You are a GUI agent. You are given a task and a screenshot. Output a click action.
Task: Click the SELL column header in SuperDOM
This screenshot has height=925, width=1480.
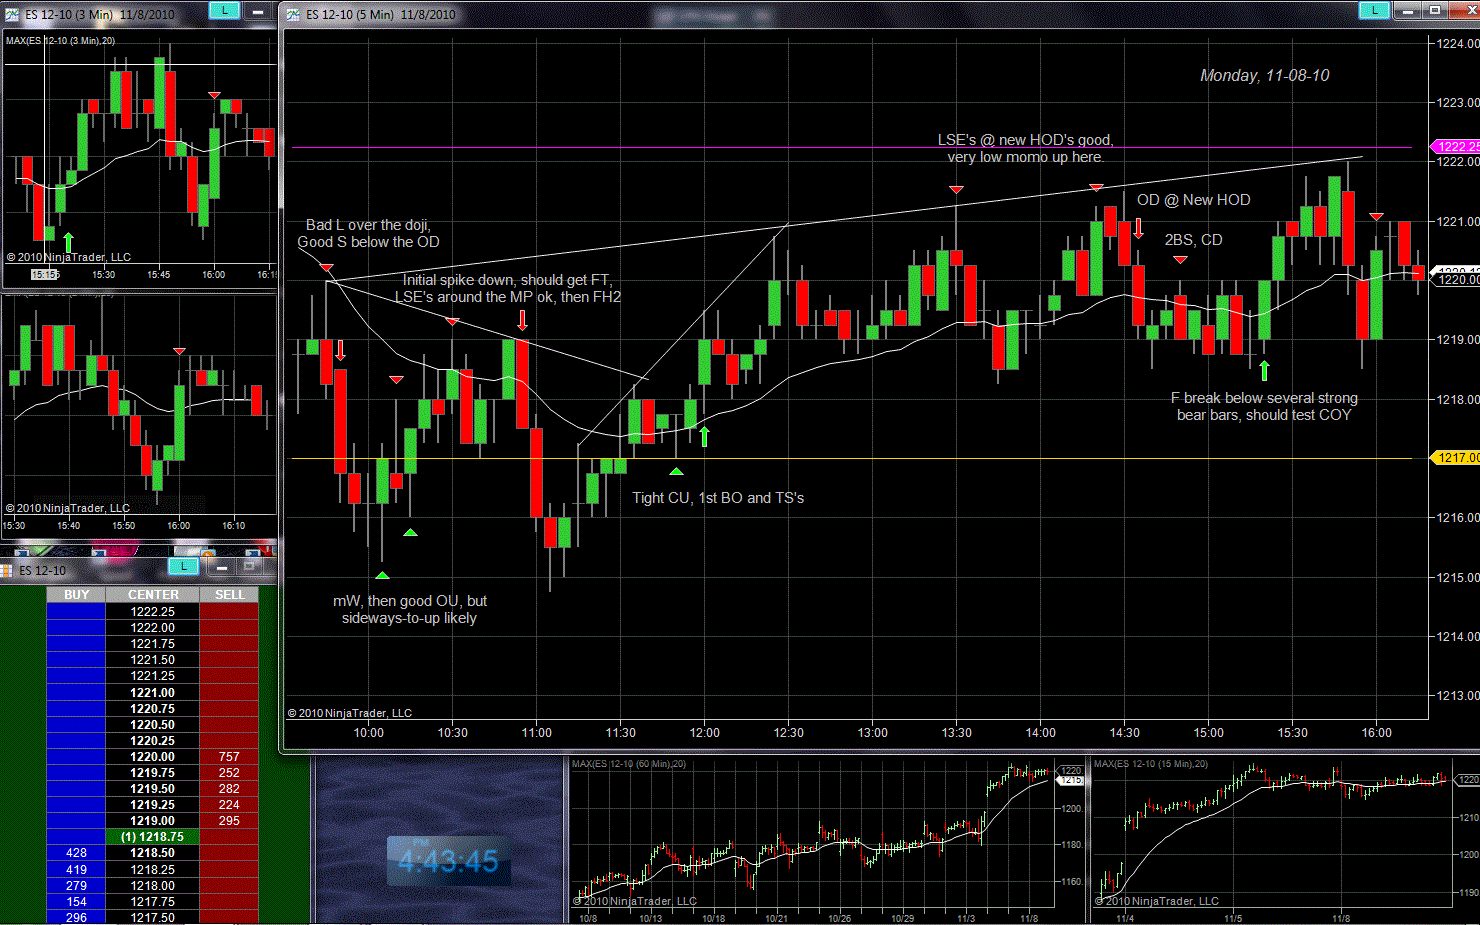click(x=229, y=594)
